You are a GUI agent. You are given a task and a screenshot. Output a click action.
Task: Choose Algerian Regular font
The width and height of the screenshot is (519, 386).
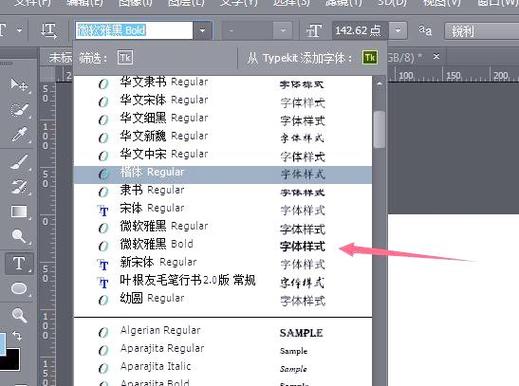click(223, 331)
